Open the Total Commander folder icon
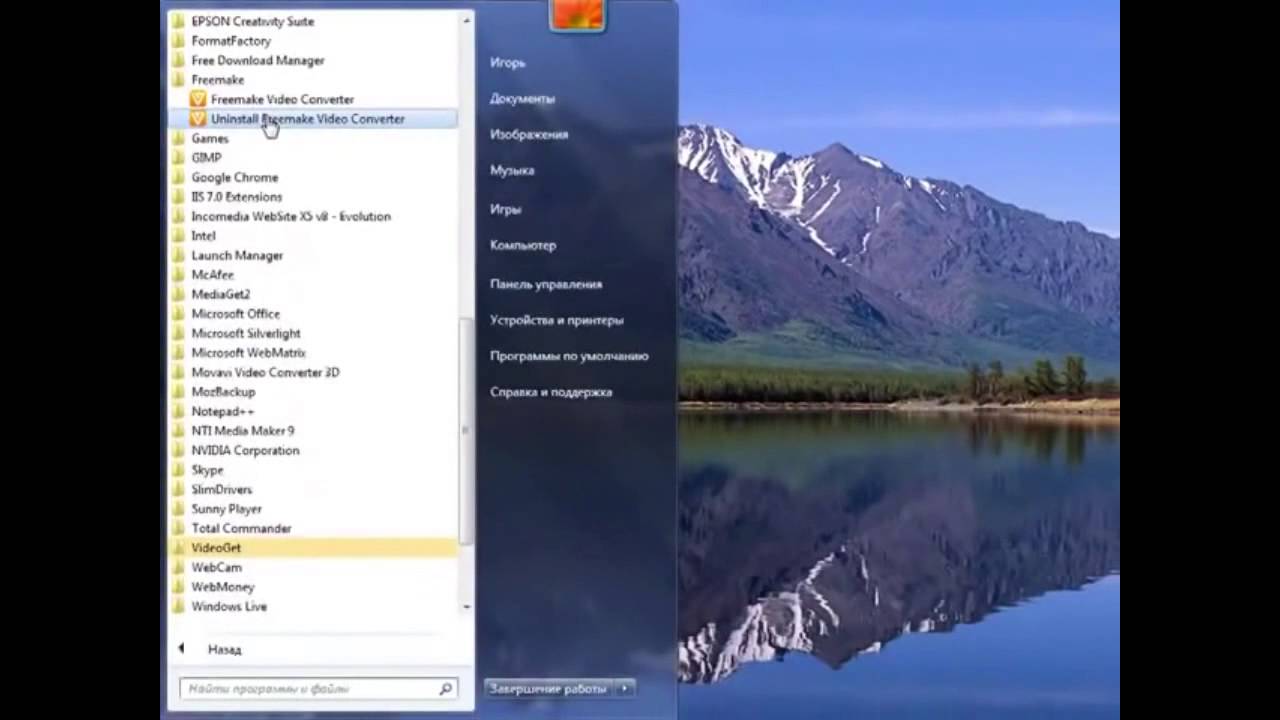Screen dimensions: 1280x720 tap(178, 528)
